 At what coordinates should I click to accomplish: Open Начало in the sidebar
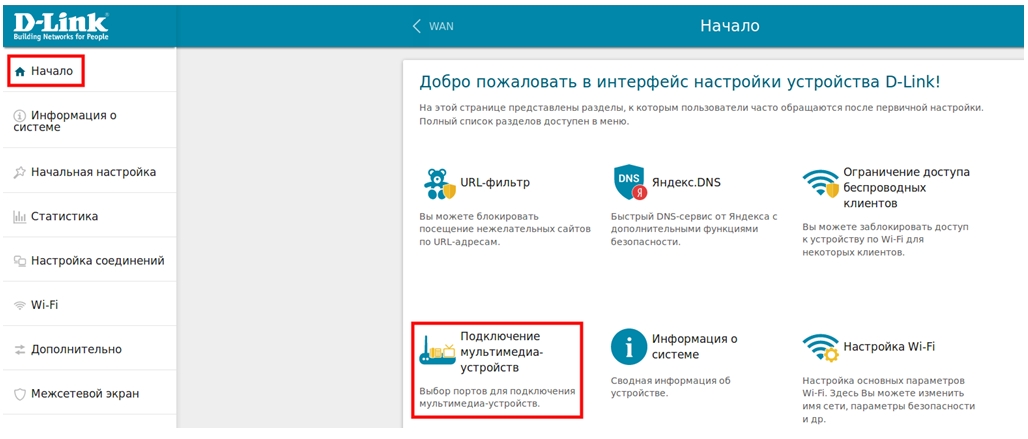[x=51, y=72]
